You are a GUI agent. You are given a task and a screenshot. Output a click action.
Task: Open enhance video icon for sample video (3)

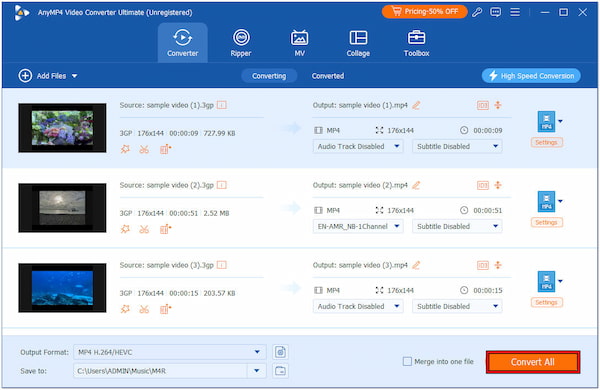click(165, 309)
